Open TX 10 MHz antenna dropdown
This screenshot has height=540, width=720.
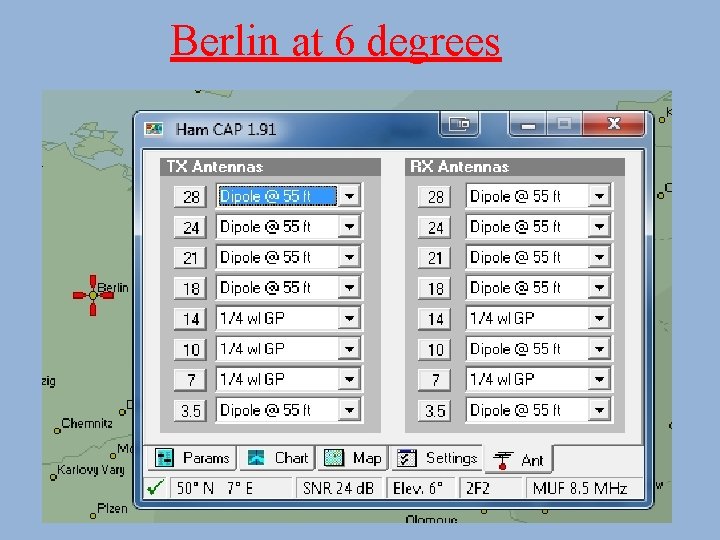tap(349, 349)
